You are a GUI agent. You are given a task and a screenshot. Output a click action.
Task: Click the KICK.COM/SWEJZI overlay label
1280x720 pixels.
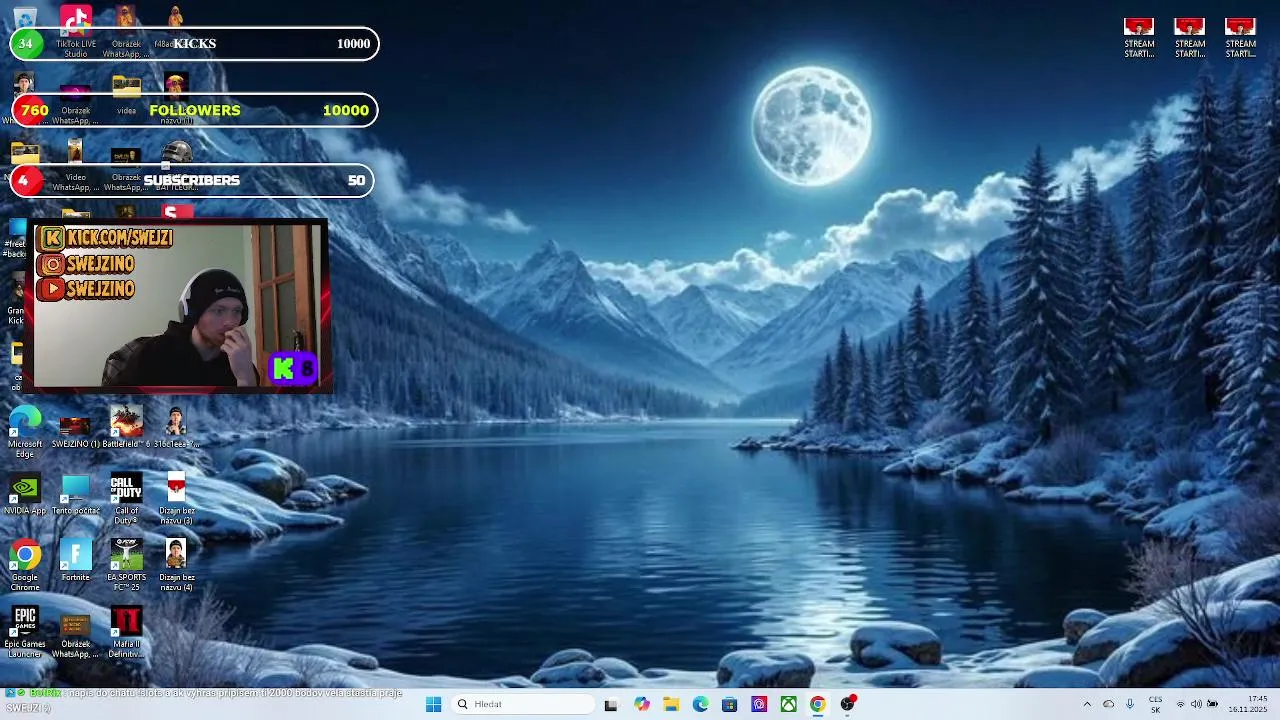pyautogui.click(x=105, y=238)
